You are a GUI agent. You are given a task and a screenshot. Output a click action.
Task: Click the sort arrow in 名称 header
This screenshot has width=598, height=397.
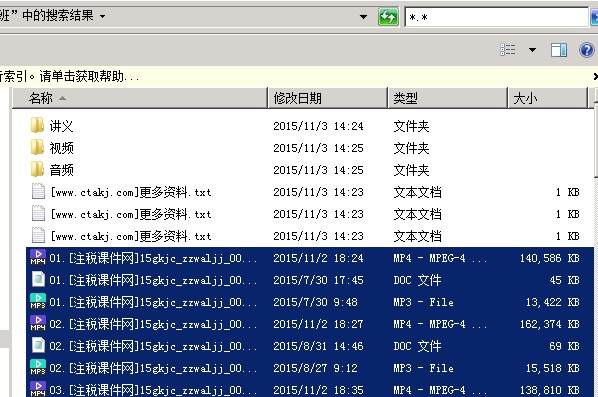click(63, 99)
